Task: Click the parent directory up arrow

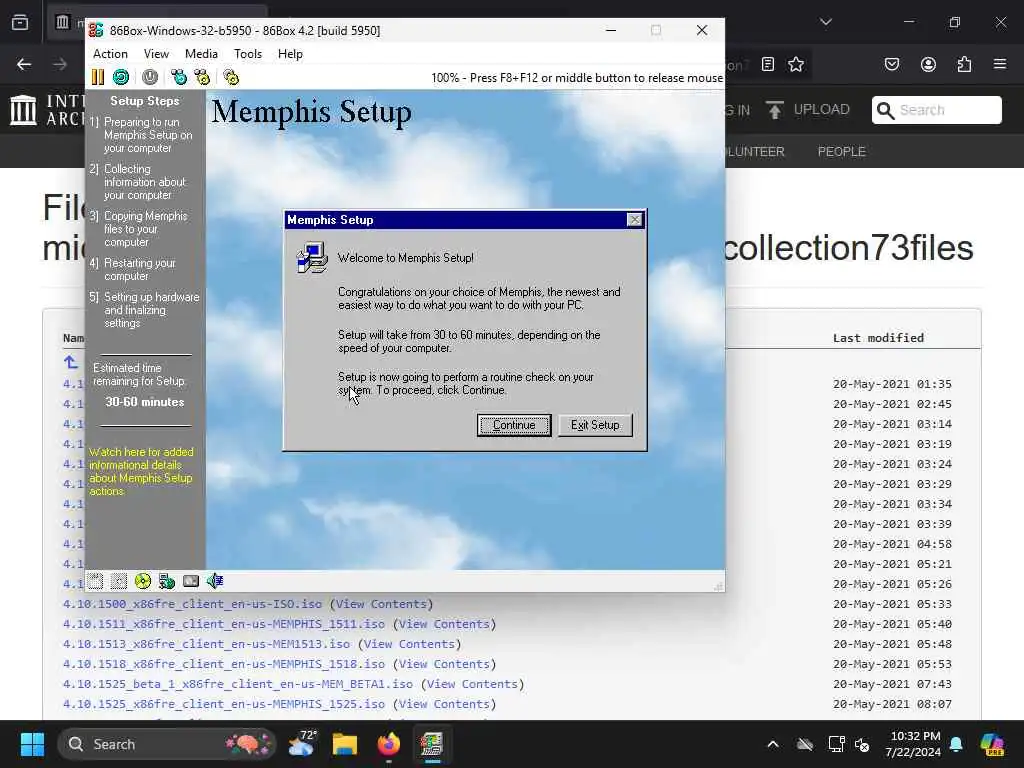Action: [71, 362]
